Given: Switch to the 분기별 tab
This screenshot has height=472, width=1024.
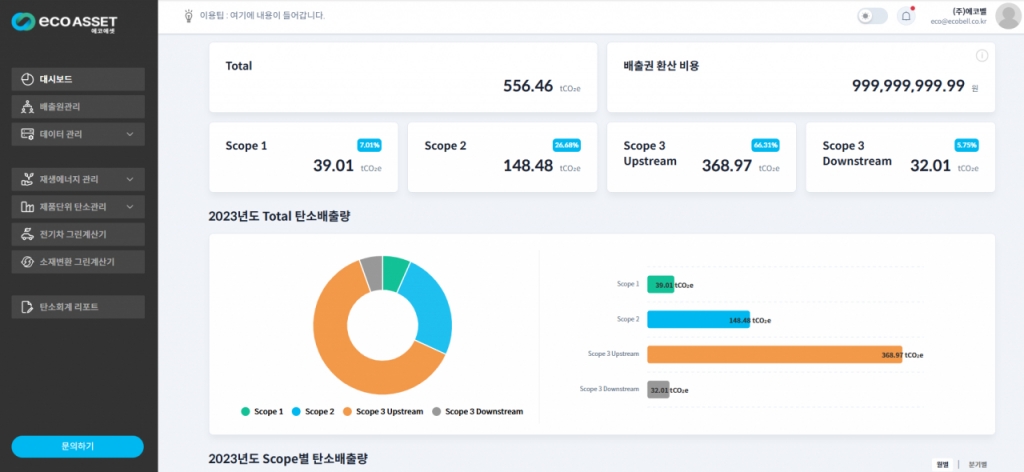Looking at the screenshot, I should point(978,464).
